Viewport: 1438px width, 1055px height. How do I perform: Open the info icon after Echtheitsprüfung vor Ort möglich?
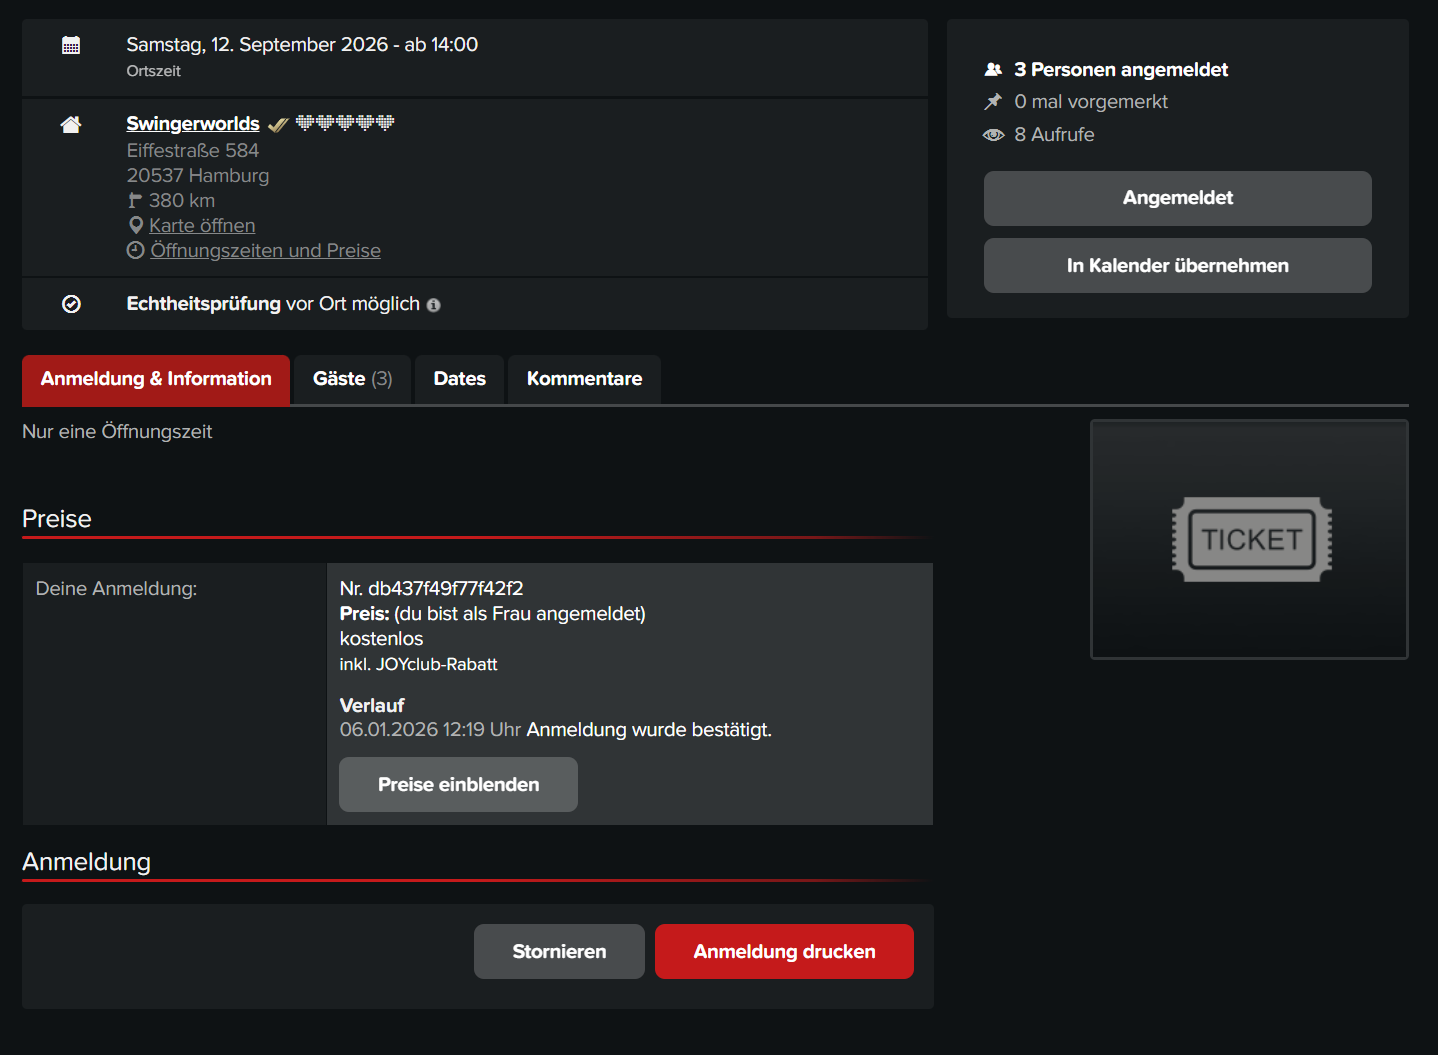click(434, 305)
